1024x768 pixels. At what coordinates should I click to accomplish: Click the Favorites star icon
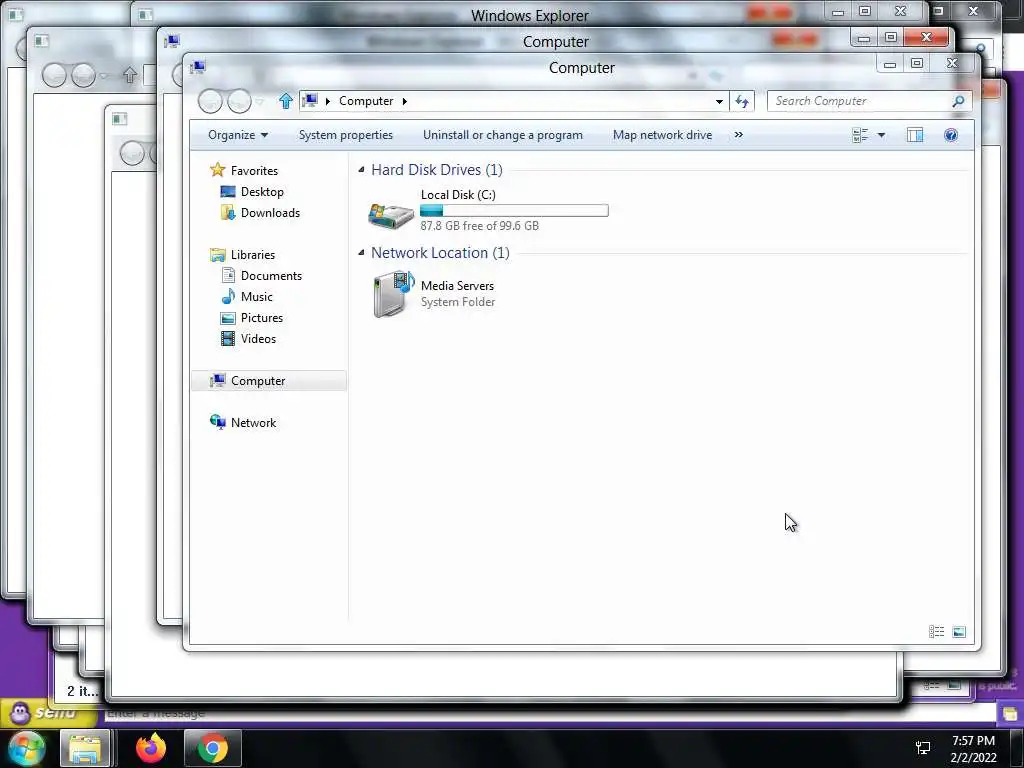click(217, 170)
